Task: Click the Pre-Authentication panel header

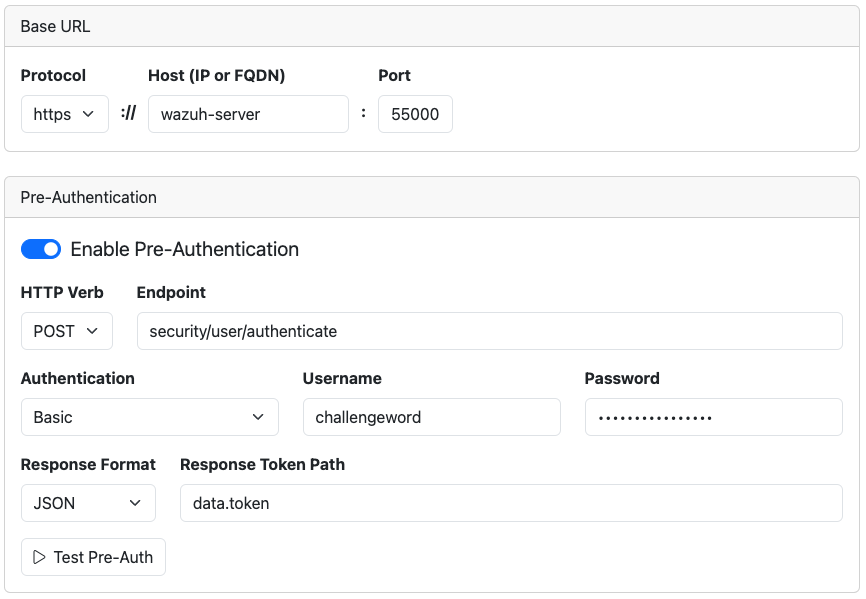Action: [432, 198]
